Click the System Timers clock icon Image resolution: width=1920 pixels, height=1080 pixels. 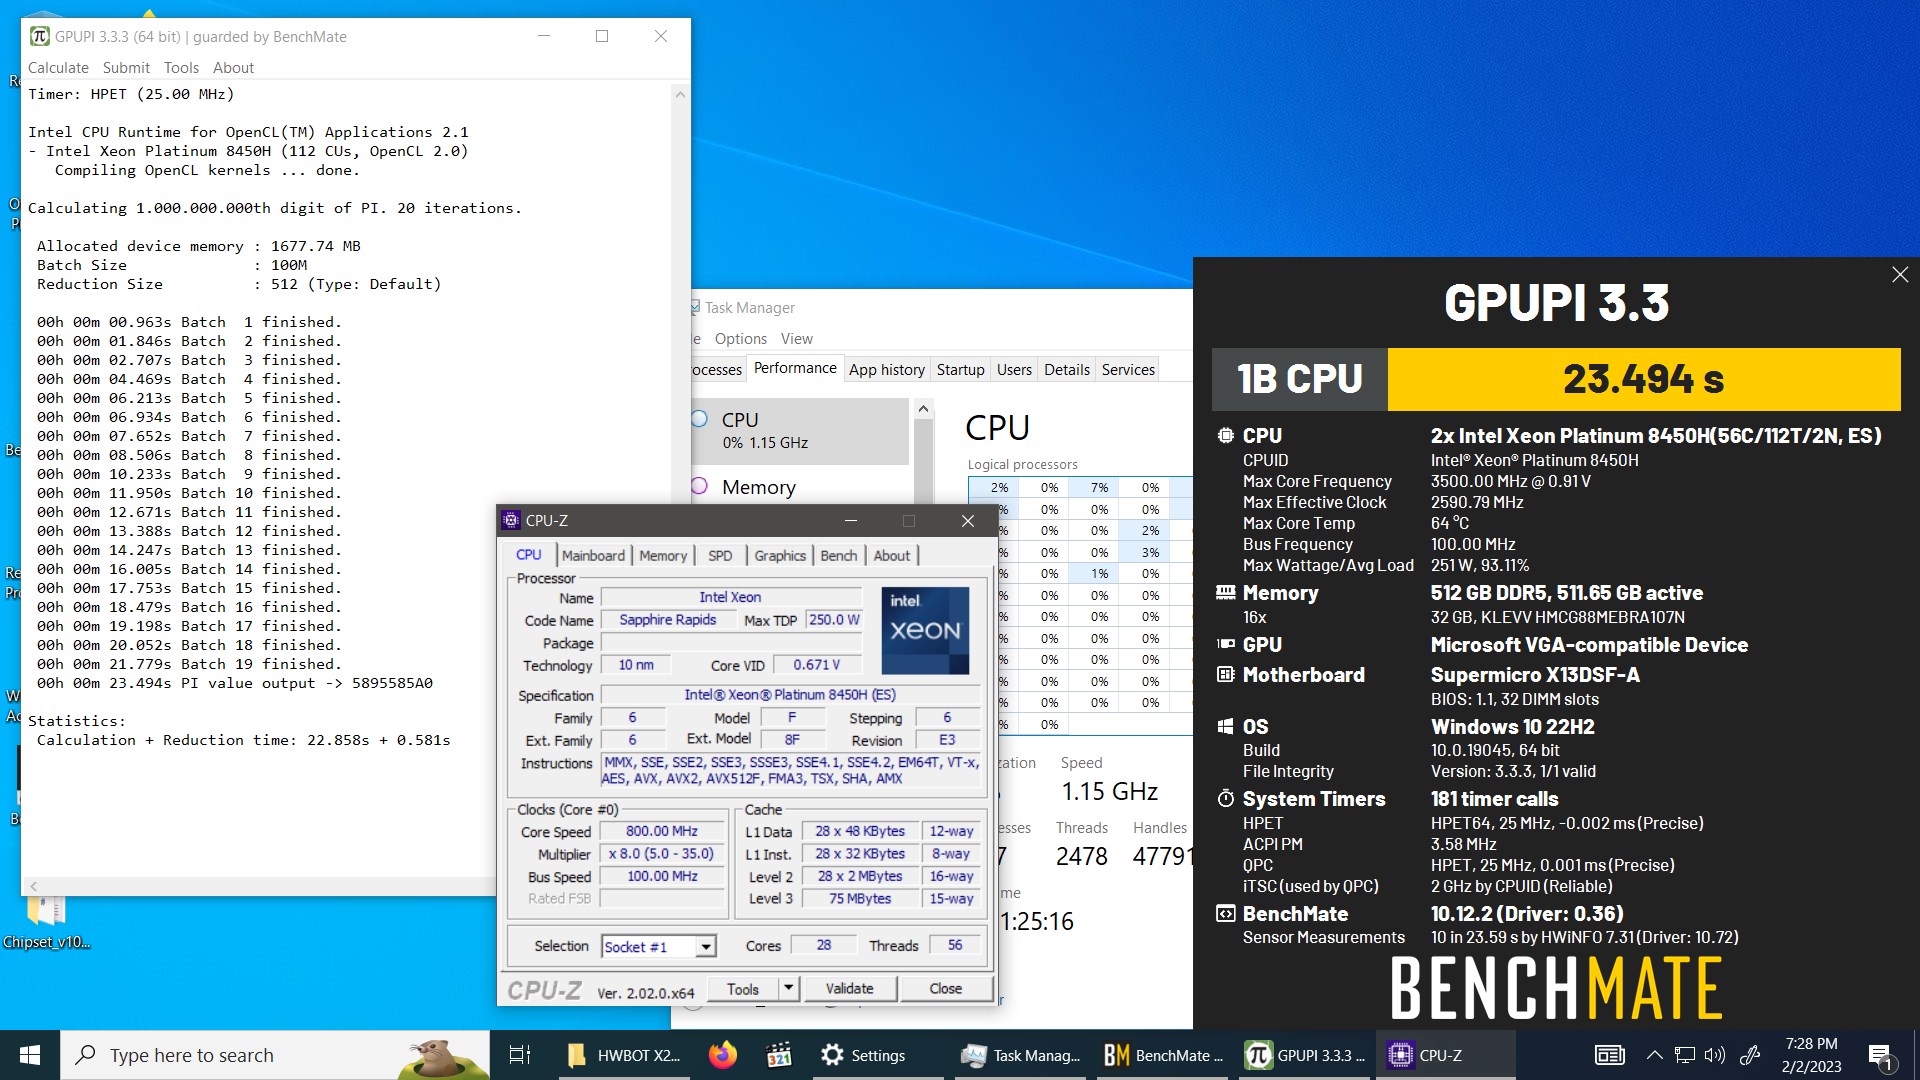pyautogui.click(x=1226, y=799)
